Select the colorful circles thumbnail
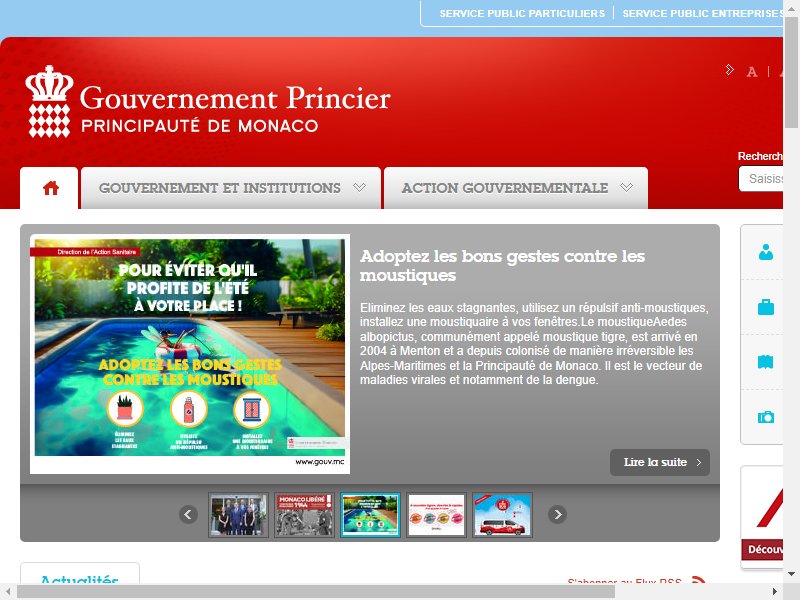Screen dimensions: 800x600 point(436,515)
